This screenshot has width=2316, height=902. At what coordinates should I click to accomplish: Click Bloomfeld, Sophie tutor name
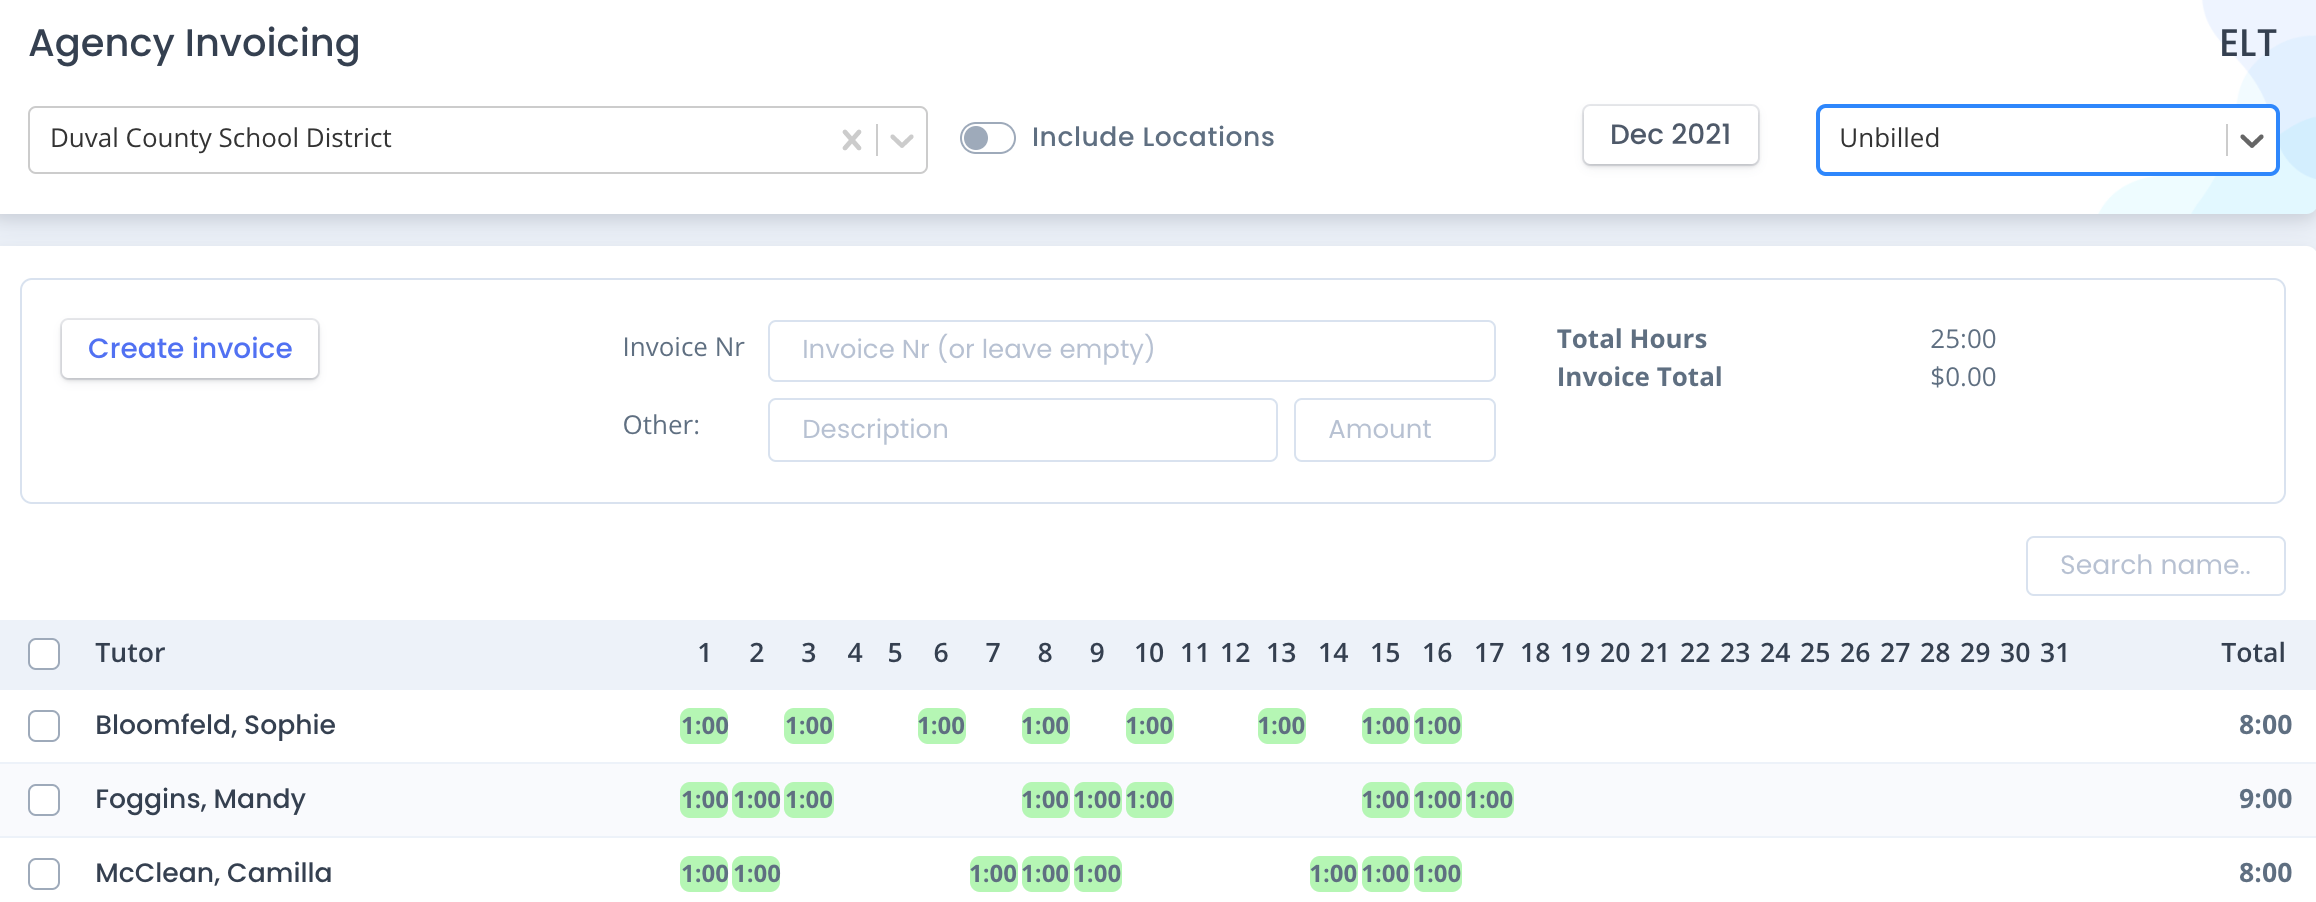click(215, 725)
